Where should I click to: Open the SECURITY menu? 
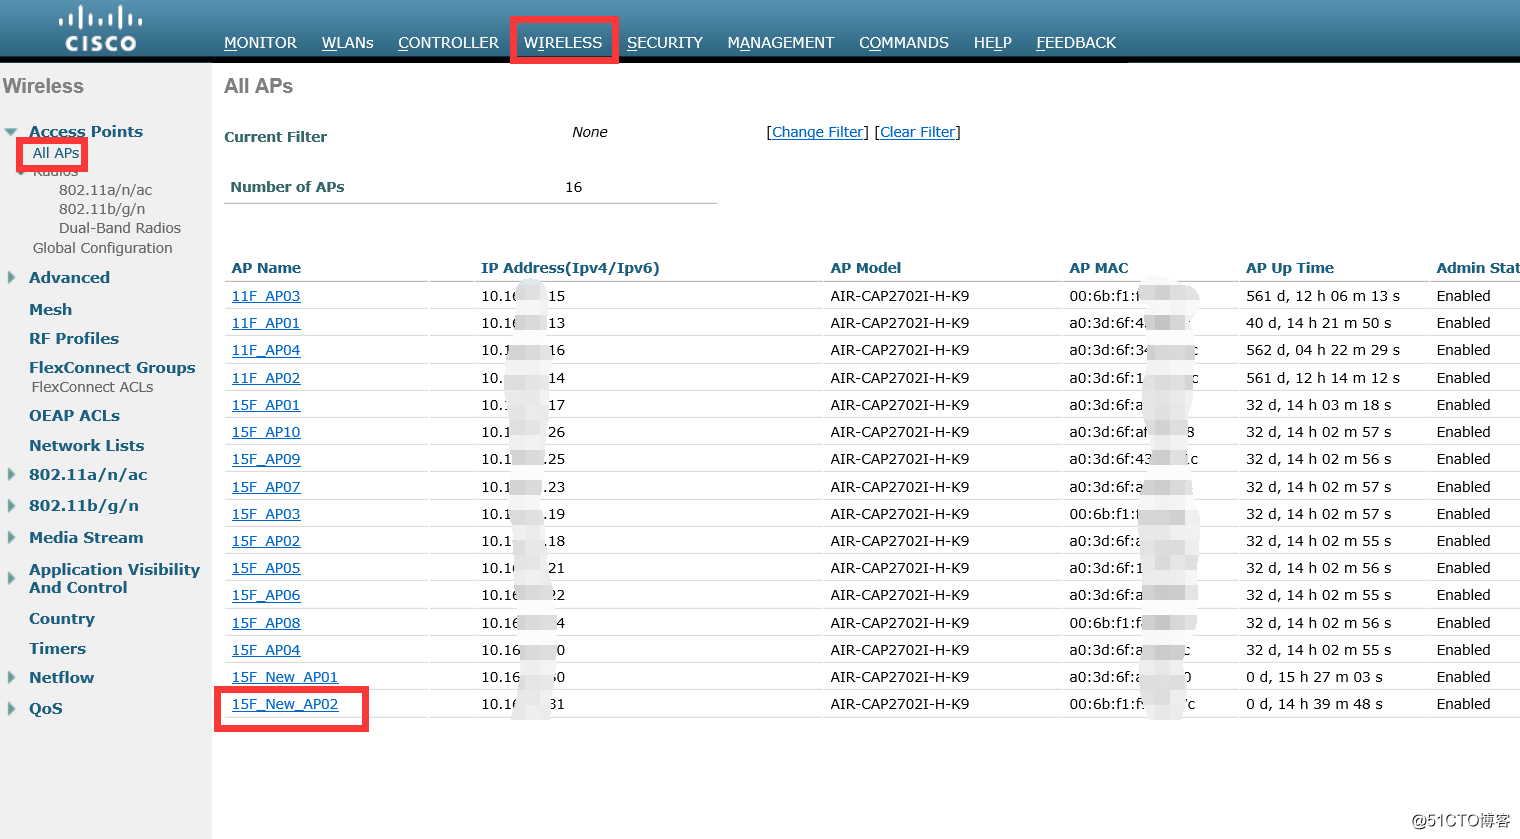point(665,43)
